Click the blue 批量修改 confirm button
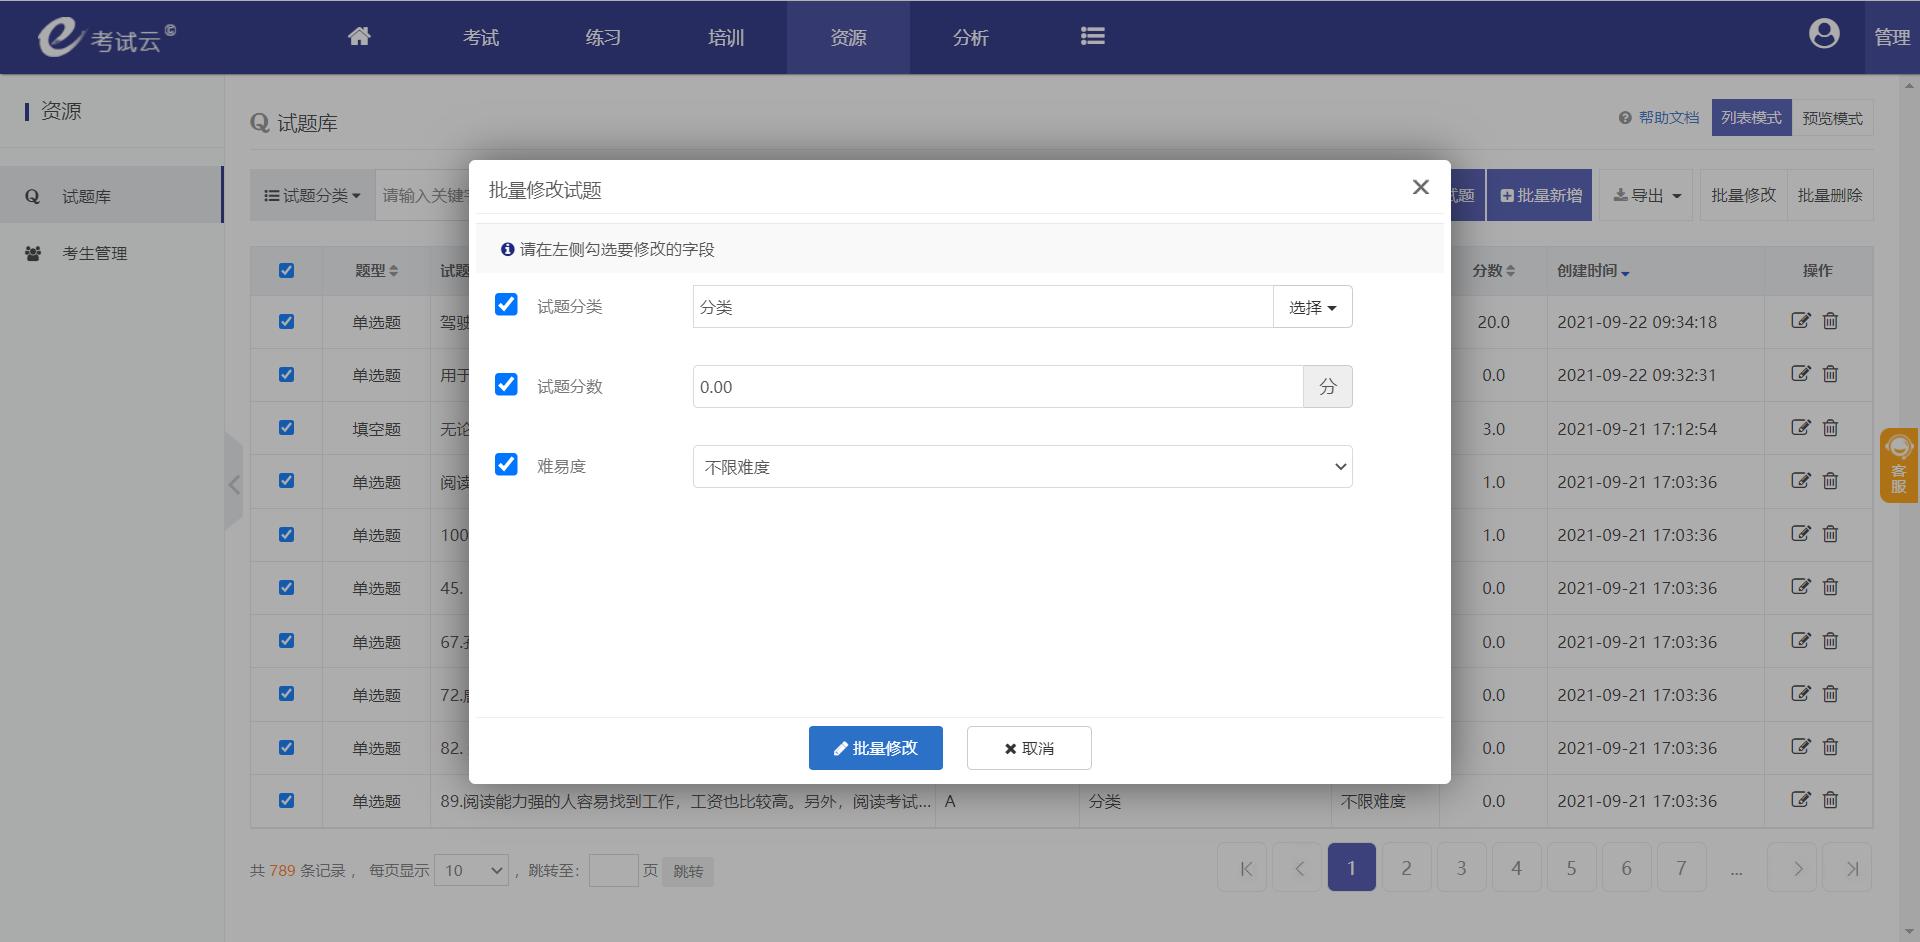The height and width of the screenshot is (942, 1920). 875,748
